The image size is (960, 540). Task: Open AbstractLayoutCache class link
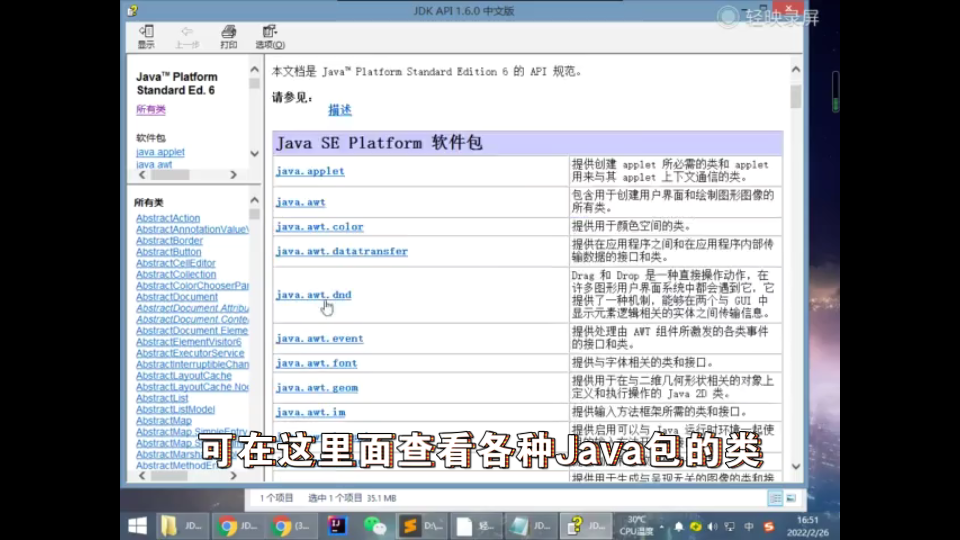pyautogui.click(x=184, y=376)
